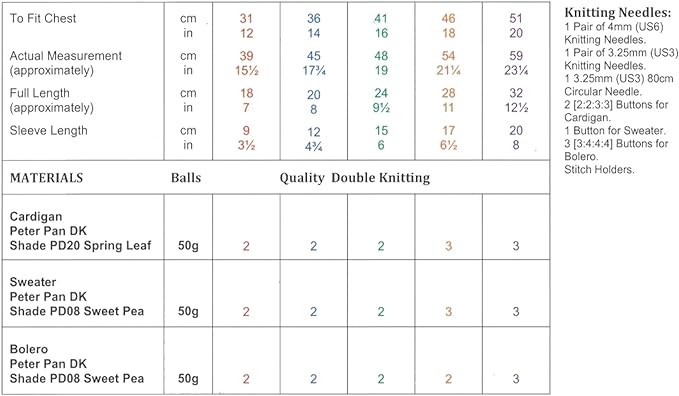Select the 51 cm chest size value
This screenshot has width=679, height=396.
point(516,18)
